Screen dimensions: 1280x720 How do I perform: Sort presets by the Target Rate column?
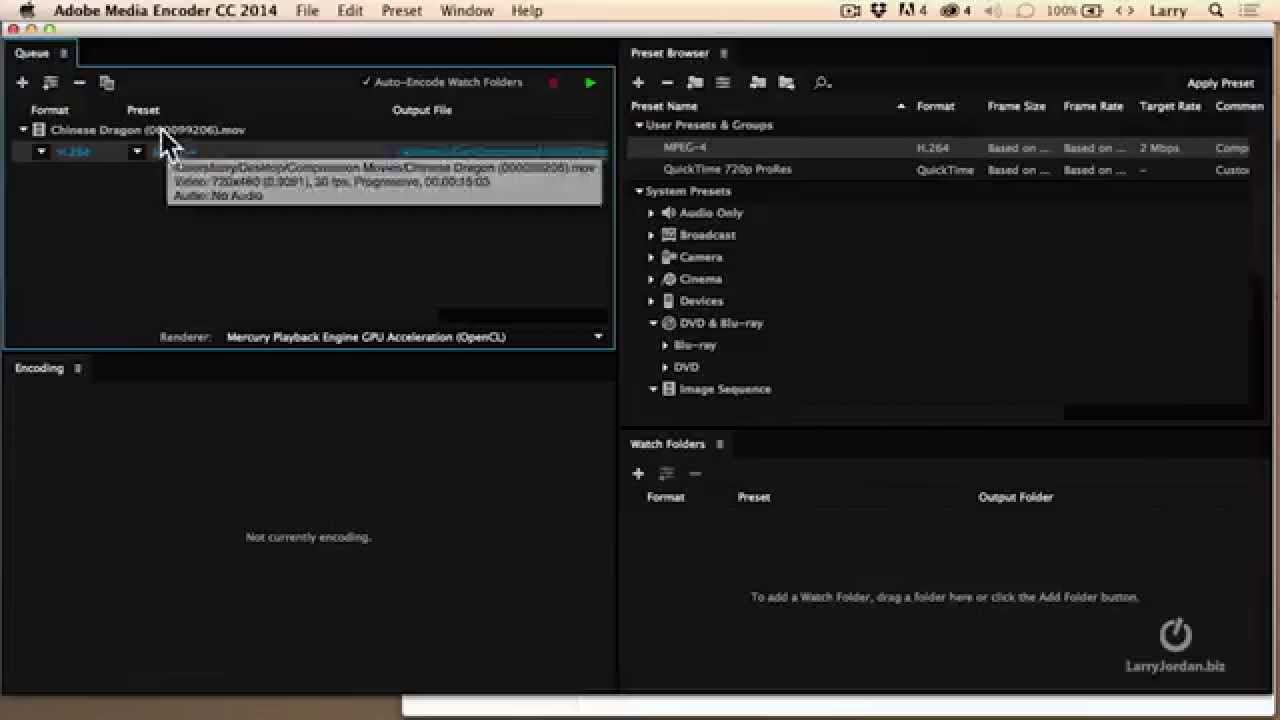pos(1170,106)
